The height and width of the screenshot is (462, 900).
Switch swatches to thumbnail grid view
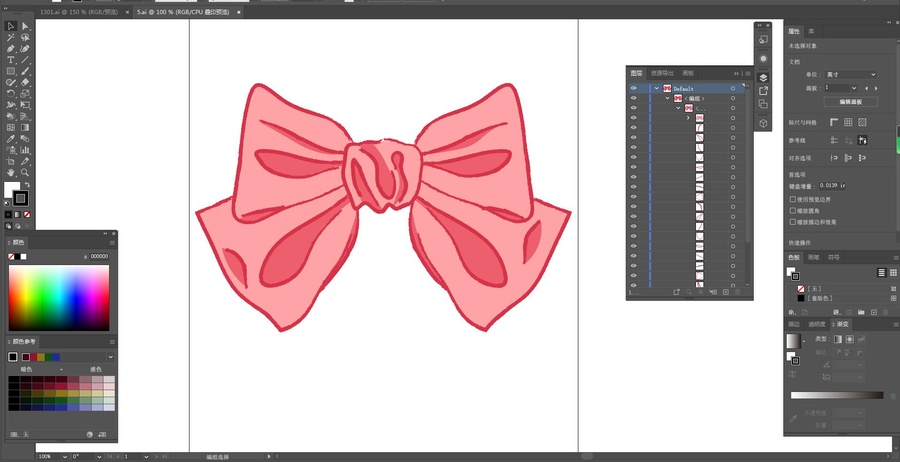point(894,273)
